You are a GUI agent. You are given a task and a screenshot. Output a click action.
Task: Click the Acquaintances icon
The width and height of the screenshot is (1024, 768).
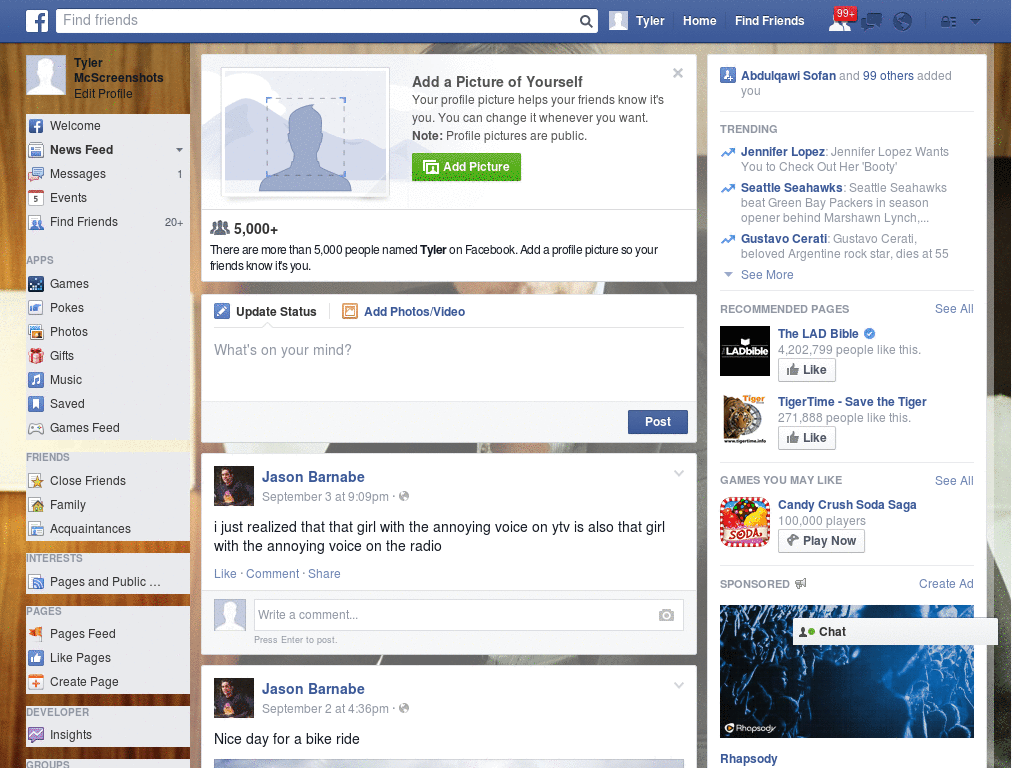pyautogui.click(x=36, y=529)
